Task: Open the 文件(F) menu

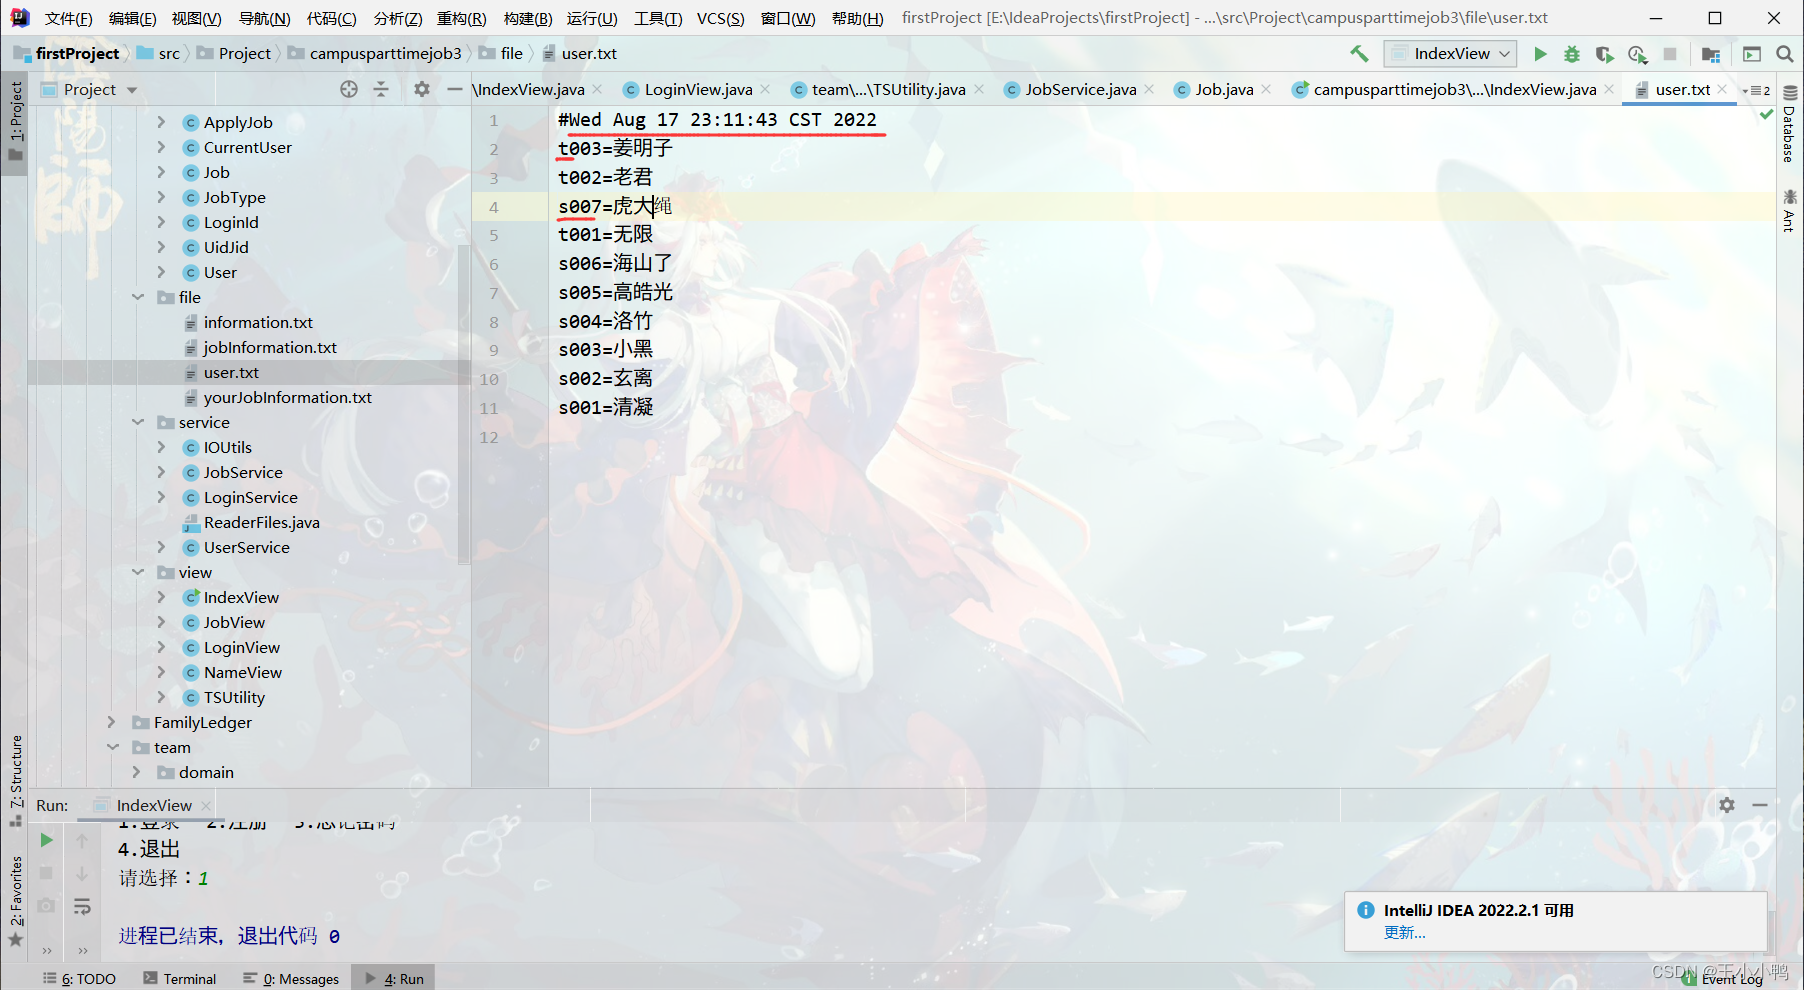Action: [x=68, y=18]
